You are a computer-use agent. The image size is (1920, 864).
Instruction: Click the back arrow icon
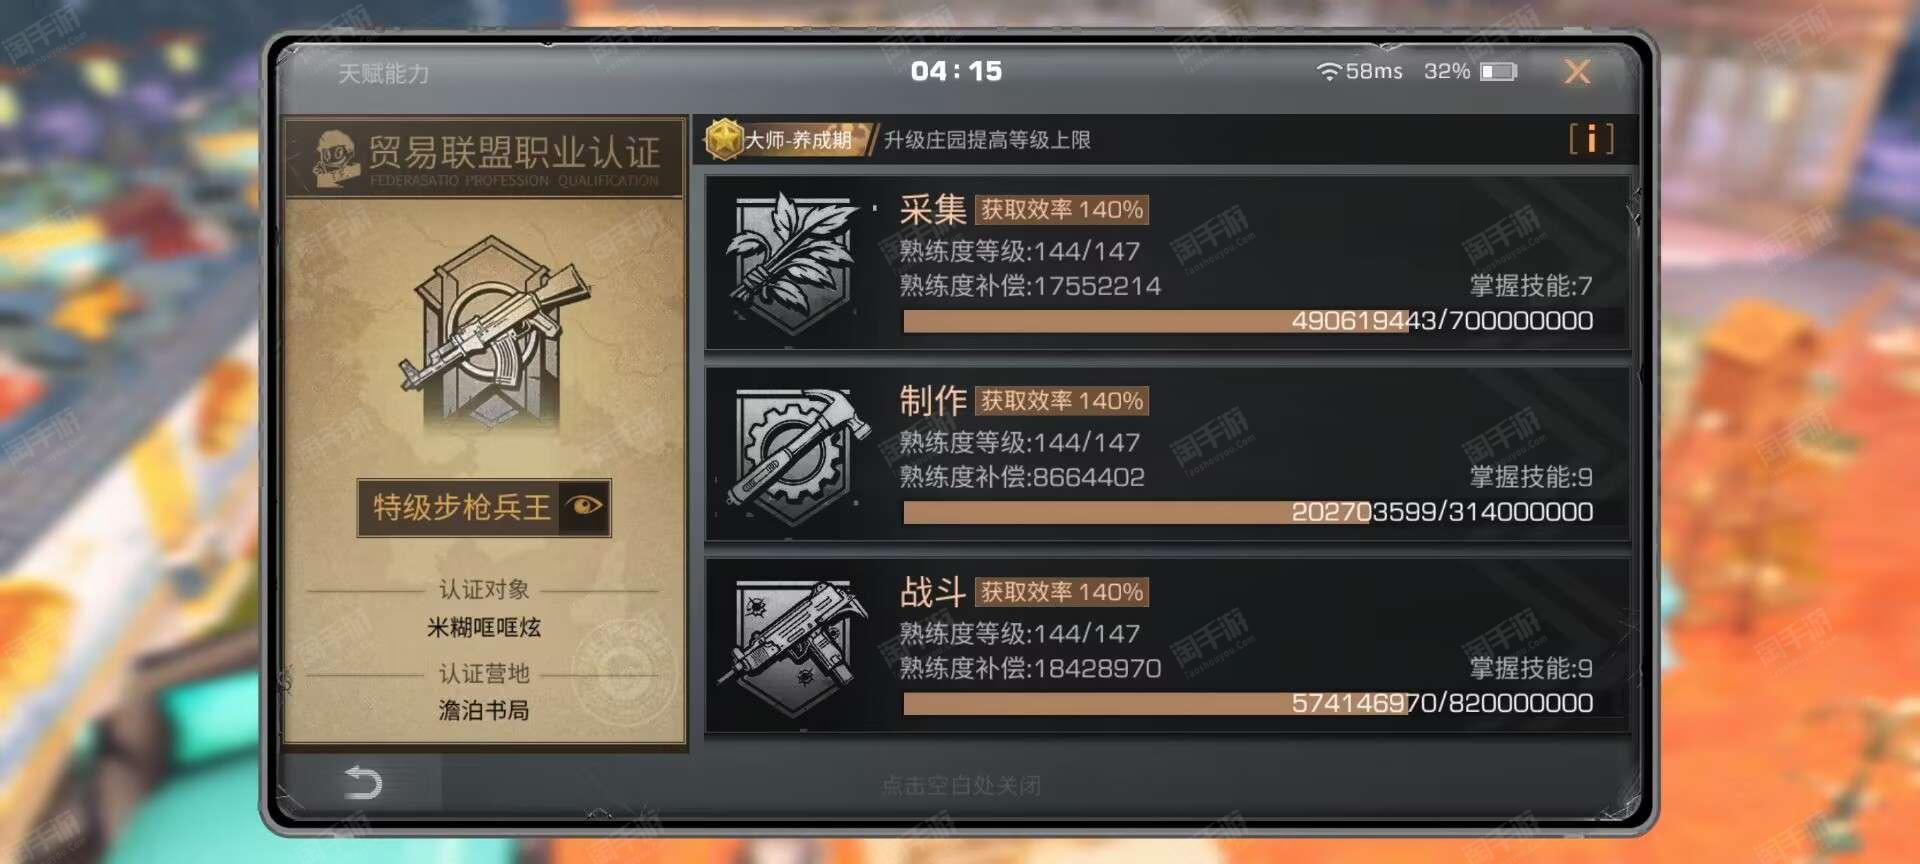coord(363,782)
